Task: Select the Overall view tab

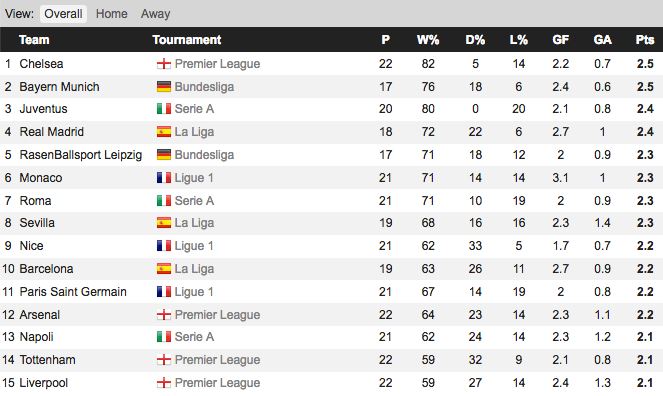Action: click(63, 14)
